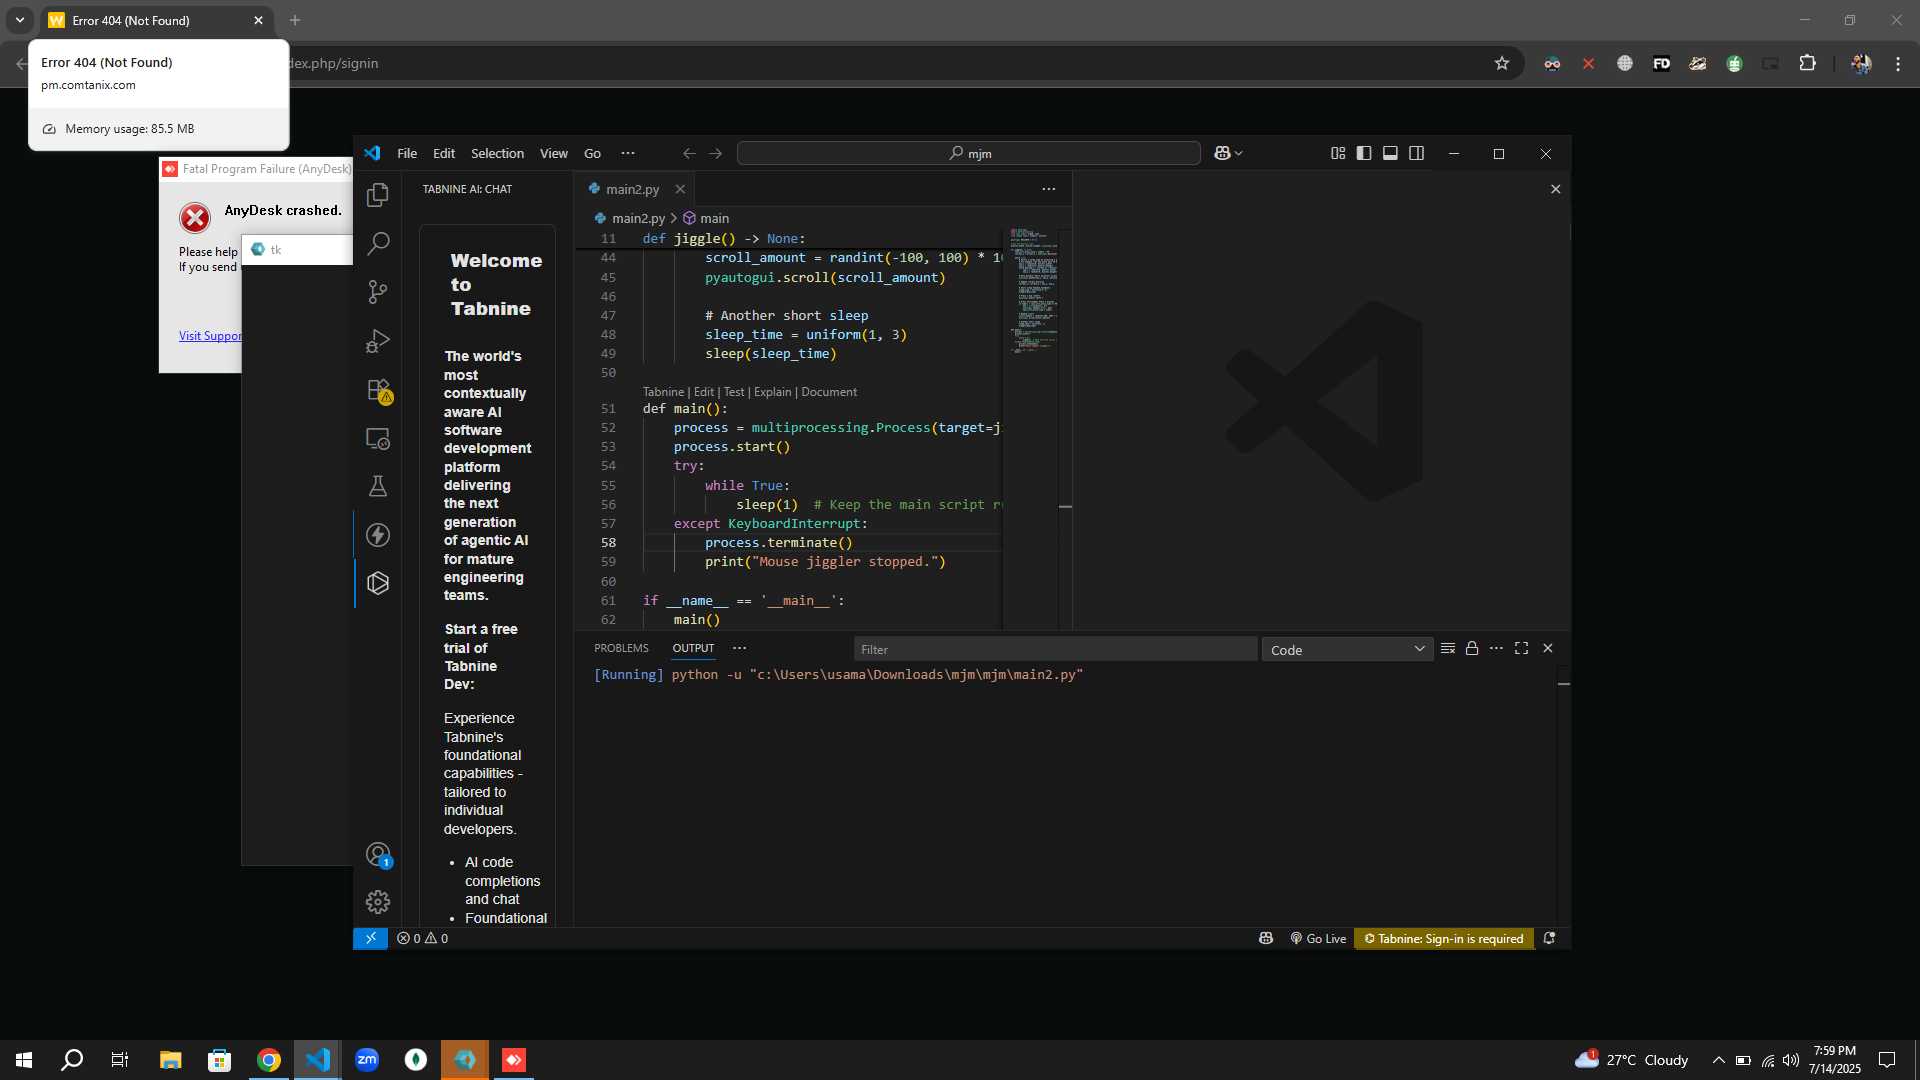Viewport: 1920px width, 1080px height.
Task: Clear the output panel
Action: pos(1447,649)
